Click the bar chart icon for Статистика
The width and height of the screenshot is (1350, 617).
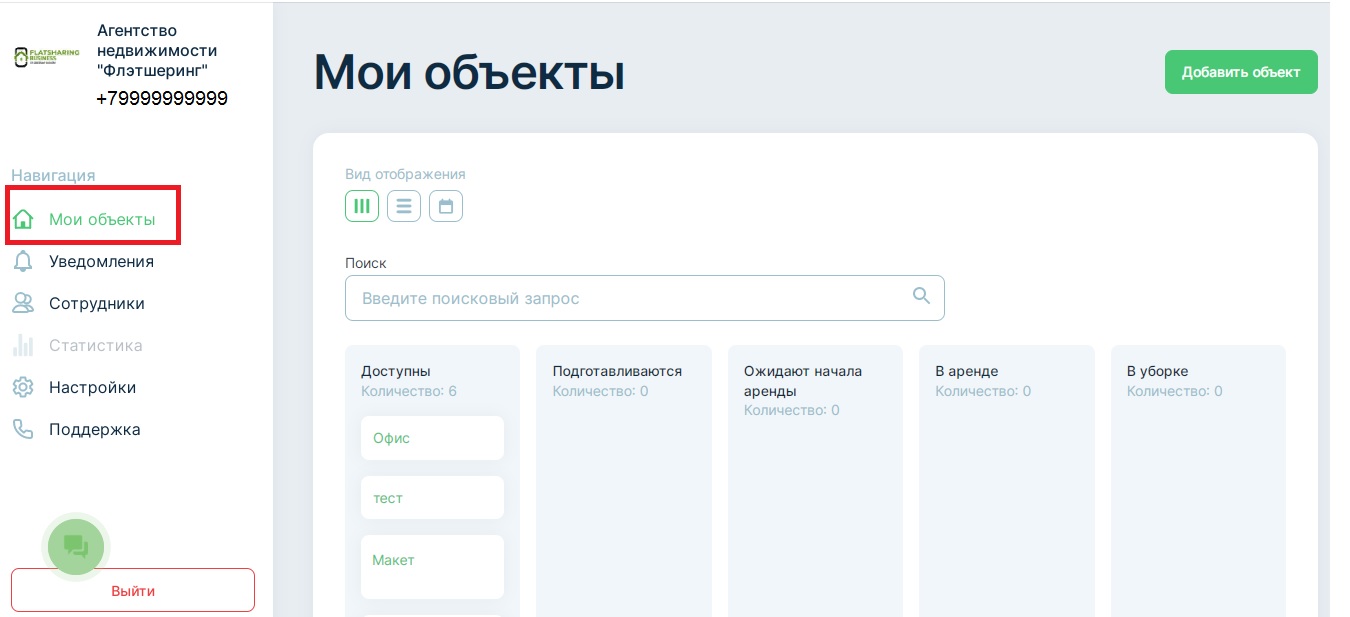tap(23, 346)
